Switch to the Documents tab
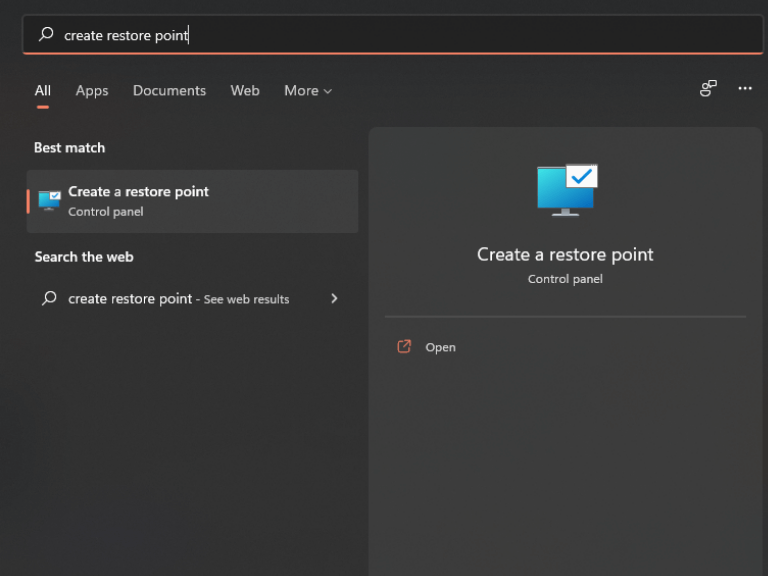 [x=169, y=91]
